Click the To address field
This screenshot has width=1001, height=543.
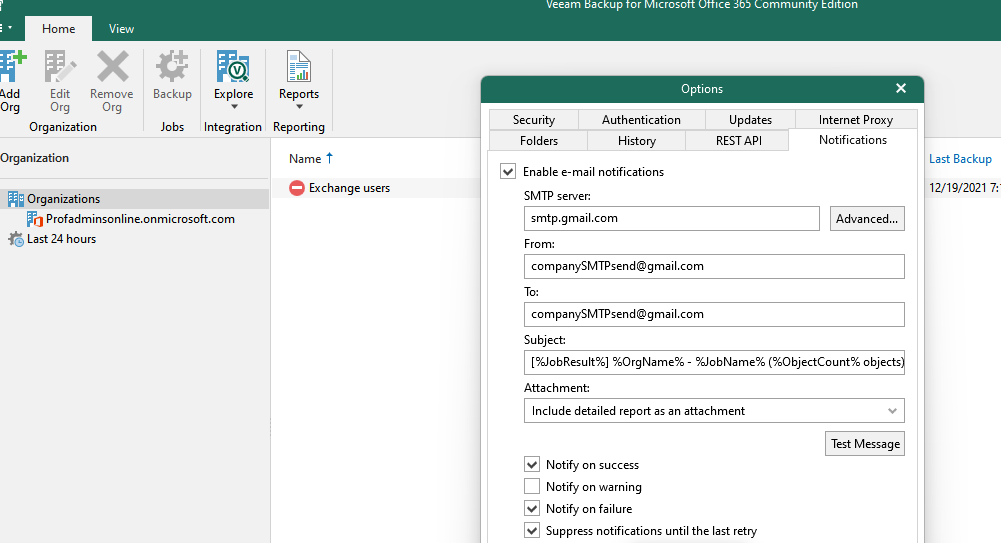pyautogui.click(x=714, y=314)
